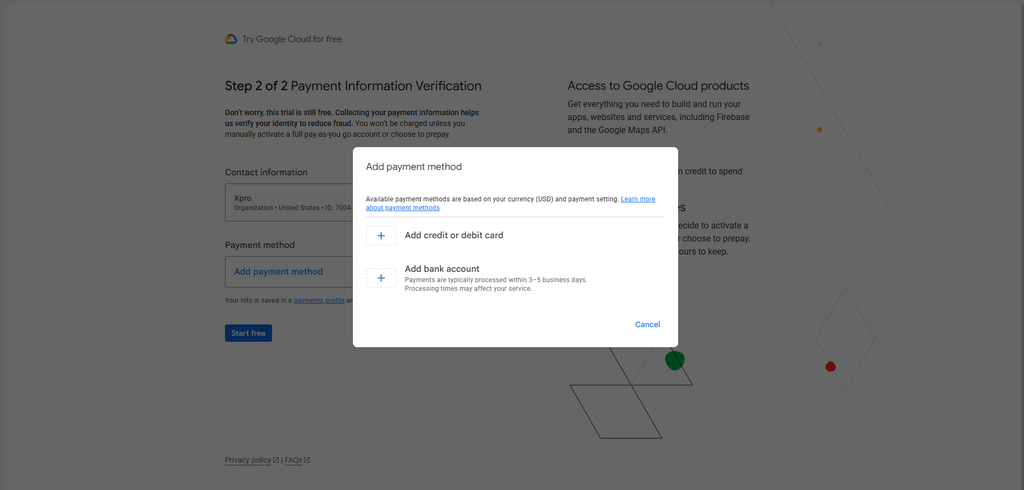Click plus icon for credit or debit card
The height and width of the screenshot is (490, 1024).
(381, 236)
